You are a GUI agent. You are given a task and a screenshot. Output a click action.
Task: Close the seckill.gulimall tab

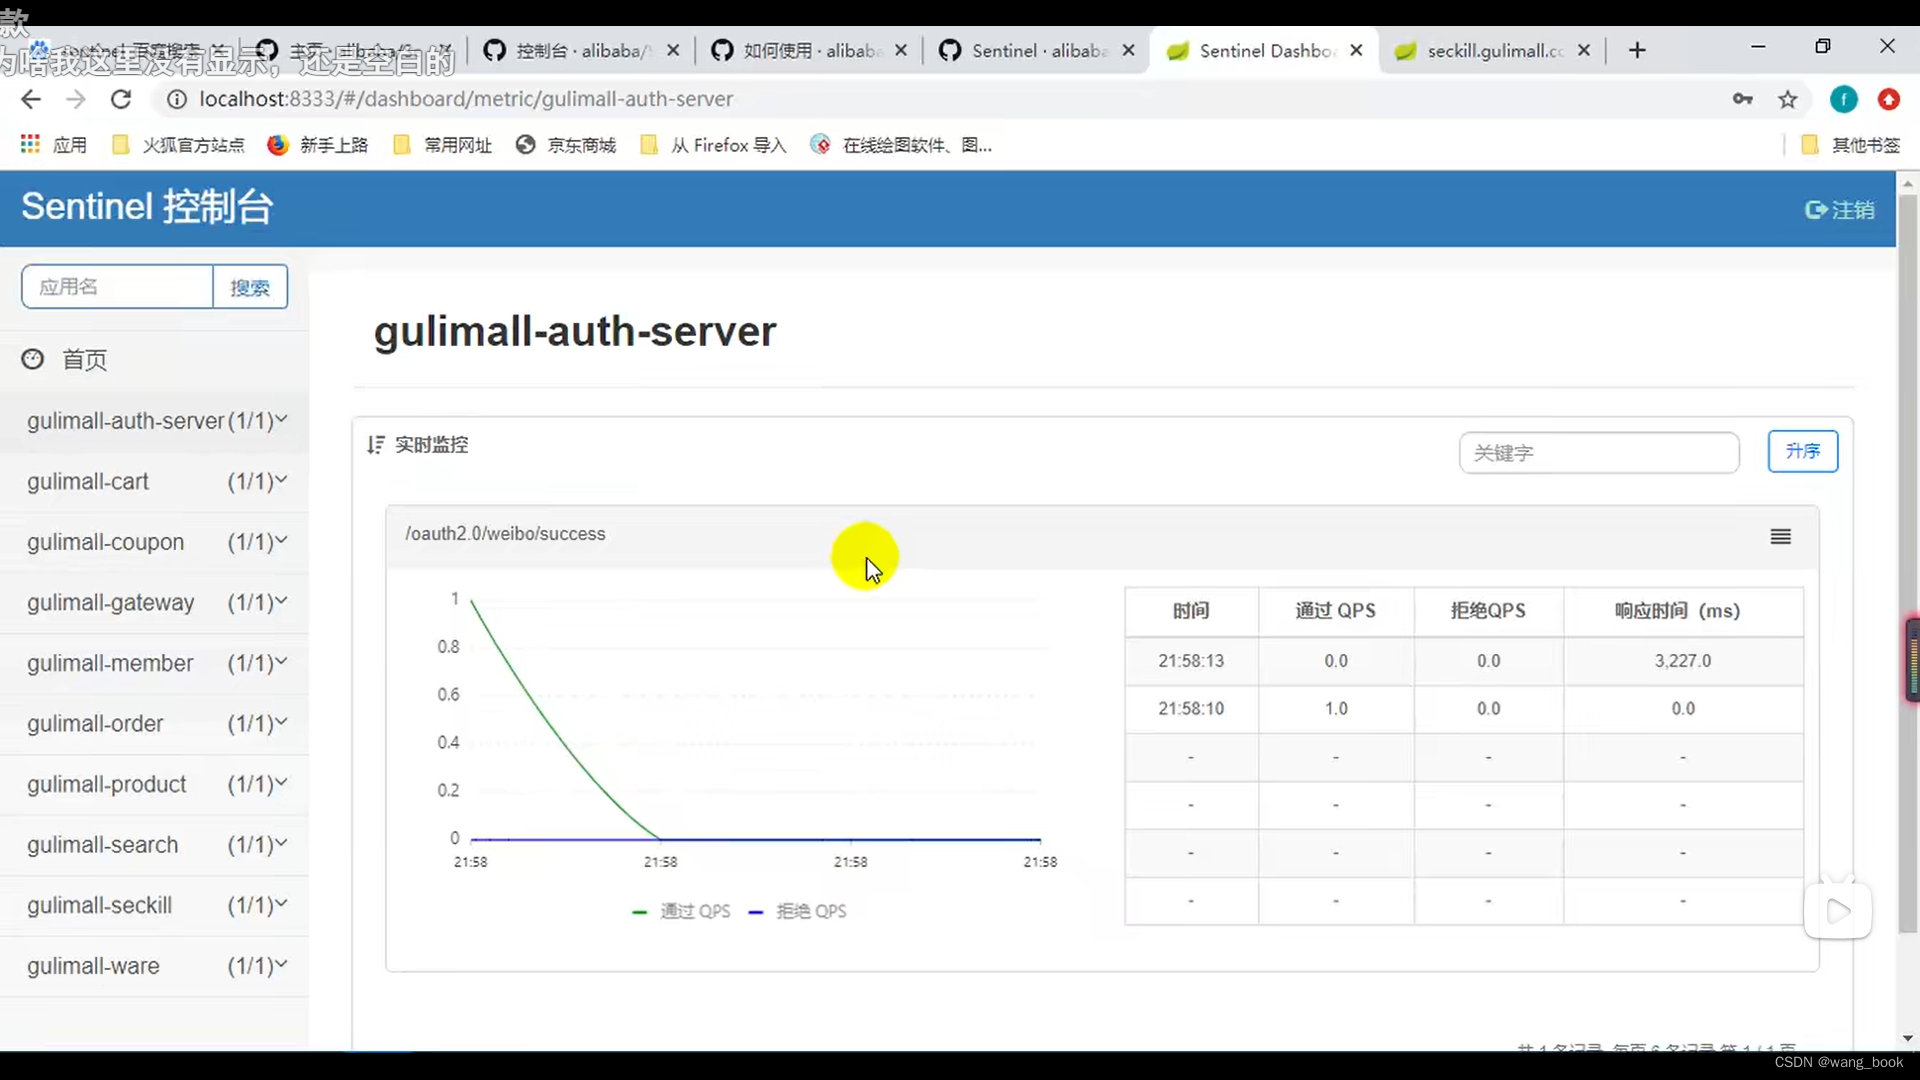[x=1584, y=50]
